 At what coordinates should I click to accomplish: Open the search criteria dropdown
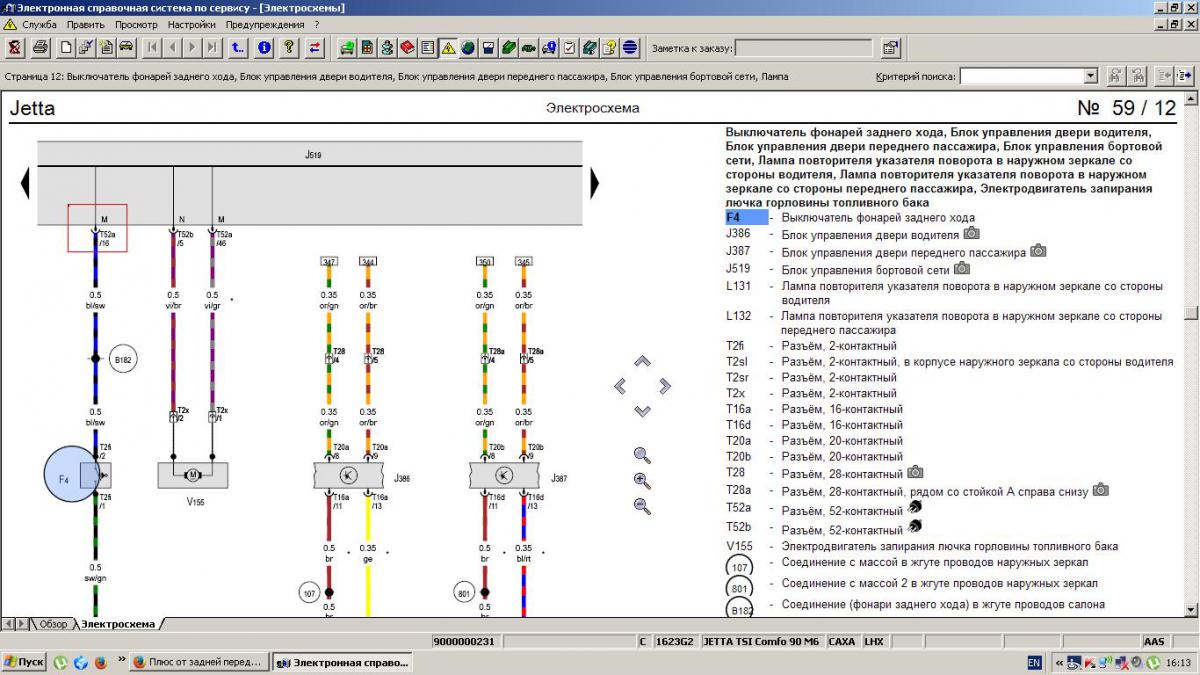click(x=1091, y=76)
